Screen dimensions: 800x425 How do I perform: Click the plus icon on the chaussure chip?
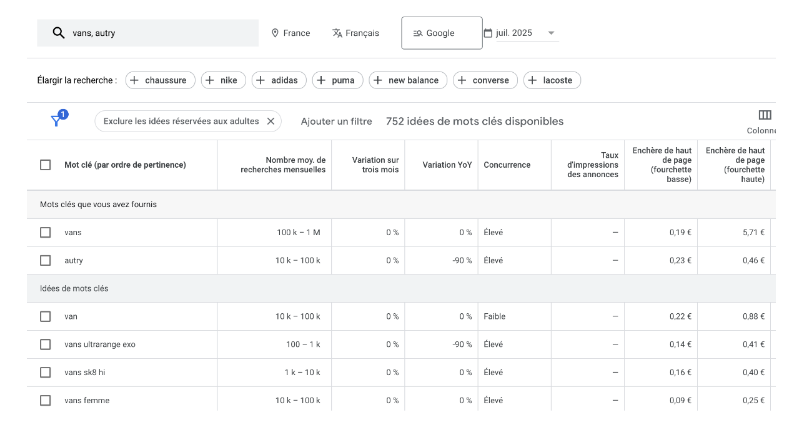(x=134, y=80)
